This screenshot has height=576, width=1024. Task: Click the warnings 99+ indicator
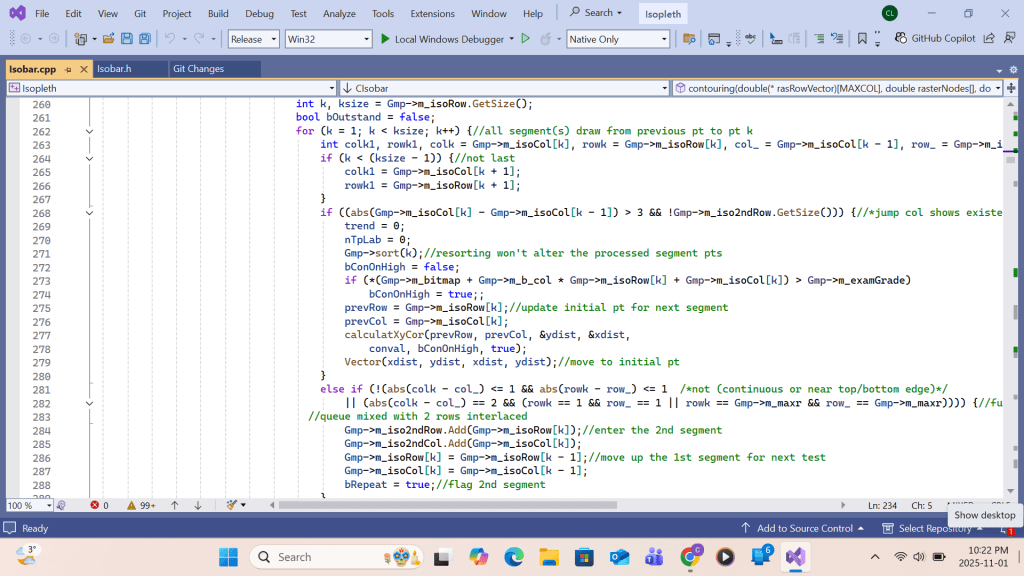tap(140, 505)
